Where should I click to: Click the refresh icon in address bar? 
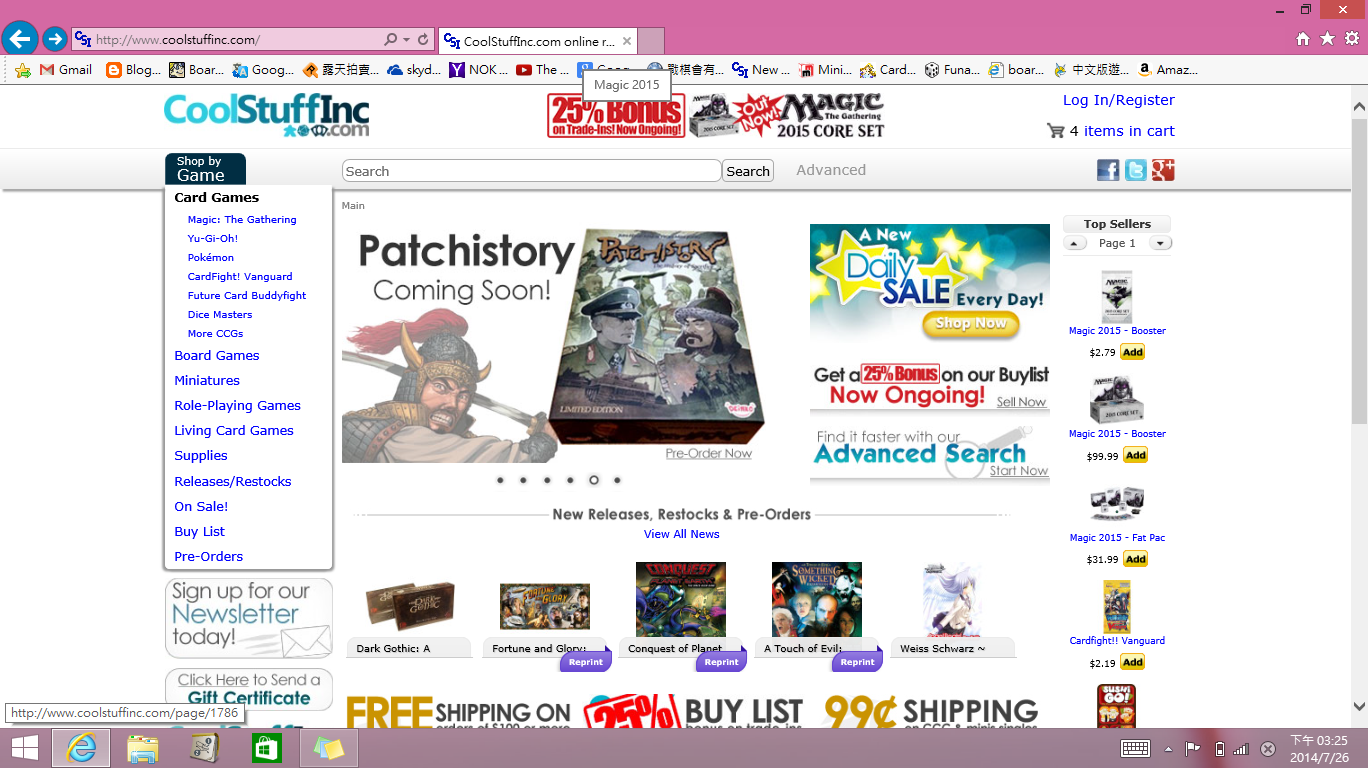(423, 40)
